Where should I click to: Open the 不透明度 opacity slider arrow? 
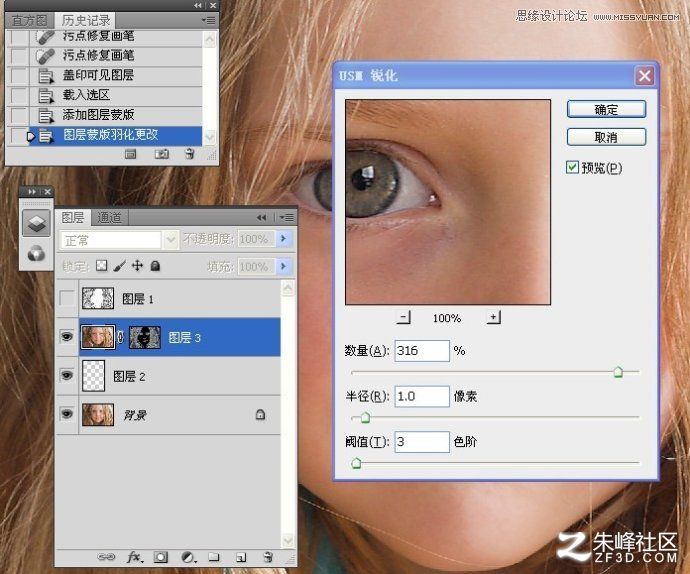[283, 239]
